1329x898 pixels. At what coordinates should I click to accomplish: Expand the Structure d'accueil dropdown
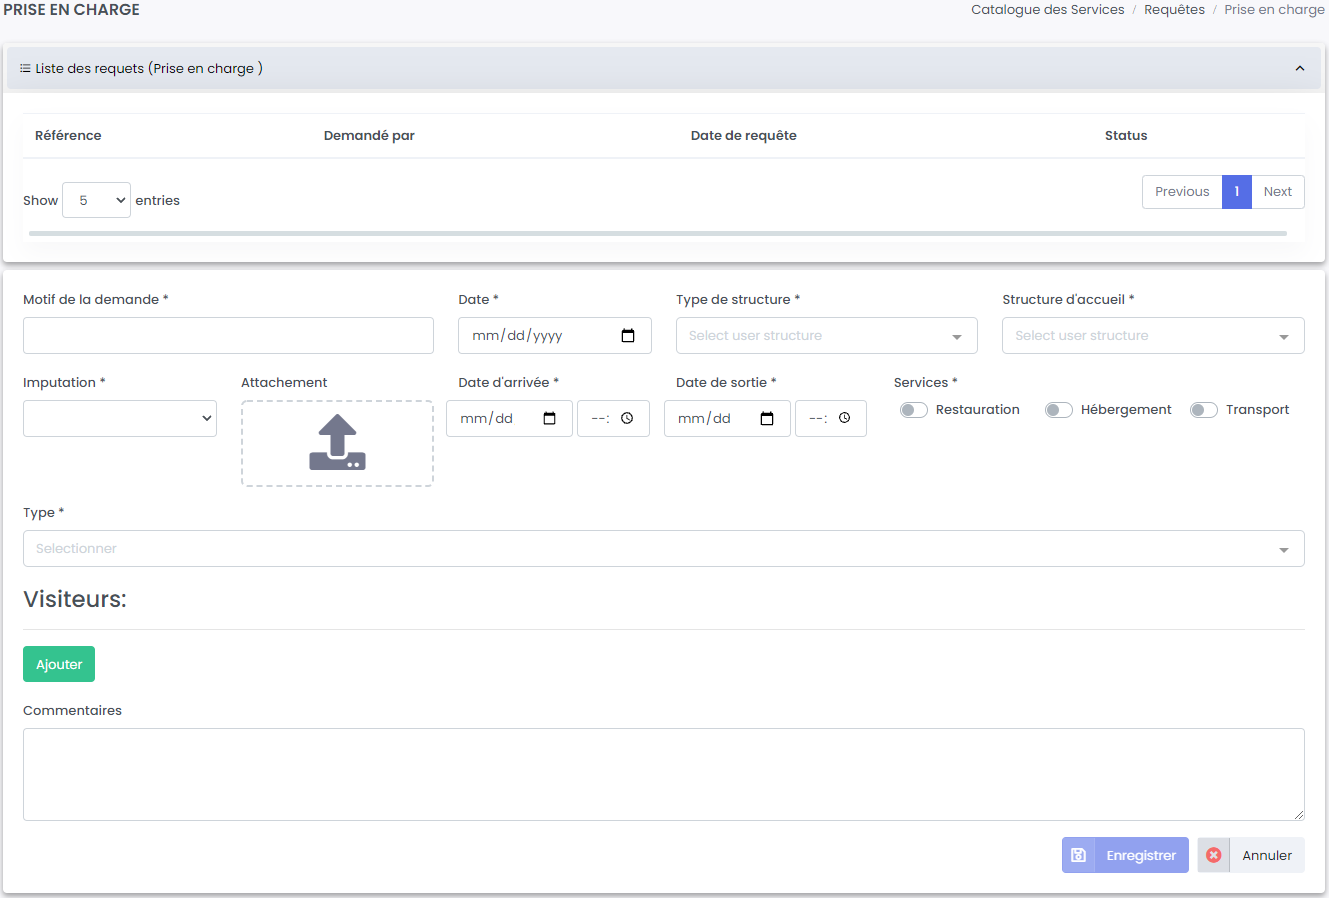[x=1152, y=336]
